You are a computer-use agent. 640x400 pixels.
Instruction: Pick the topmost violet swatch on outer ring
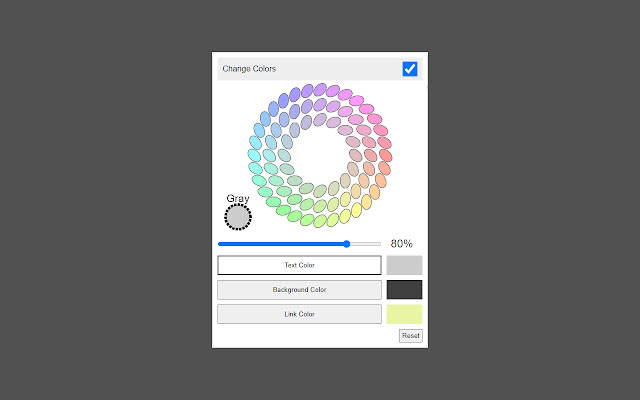(320, 89)
